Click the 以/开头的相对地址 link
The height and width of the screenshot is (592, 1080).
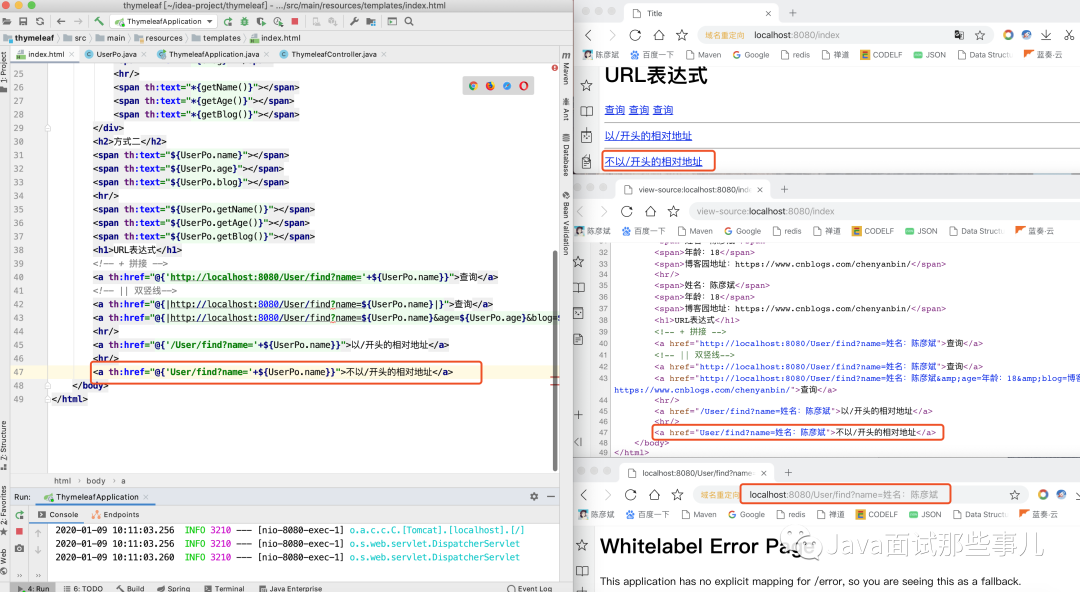coord(648,136)
